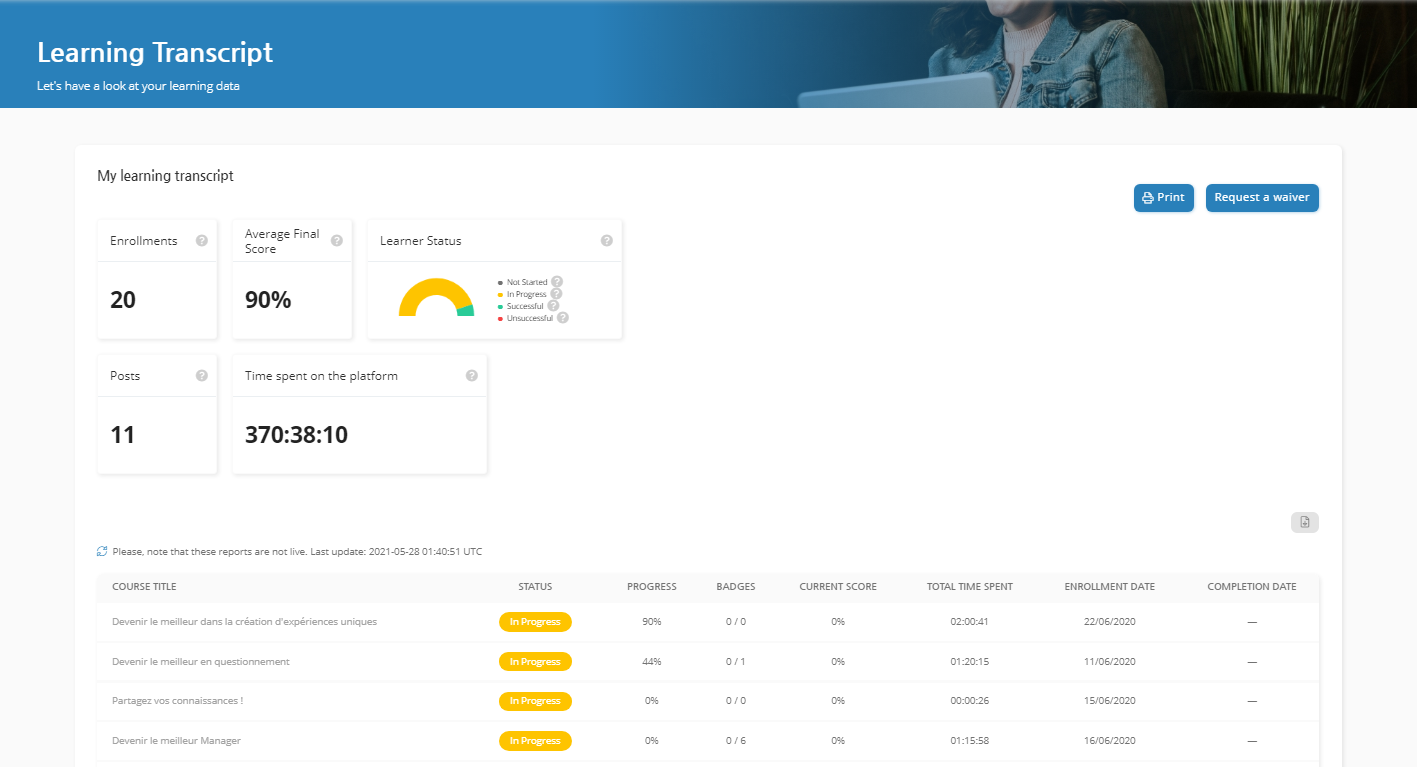Click Request a waiver

(x=1261, y=197)
